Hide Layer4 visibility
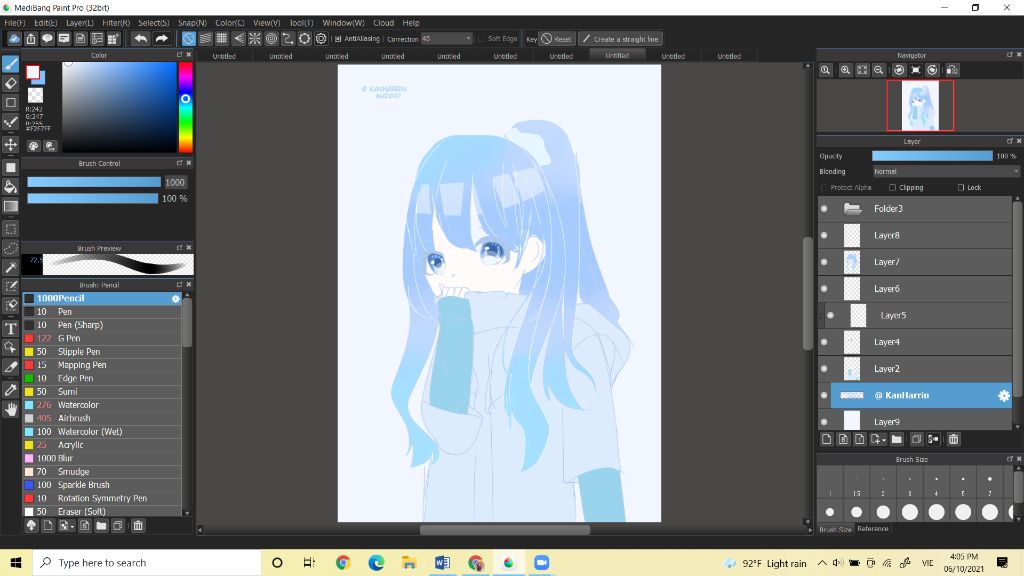 coord(824,342)
